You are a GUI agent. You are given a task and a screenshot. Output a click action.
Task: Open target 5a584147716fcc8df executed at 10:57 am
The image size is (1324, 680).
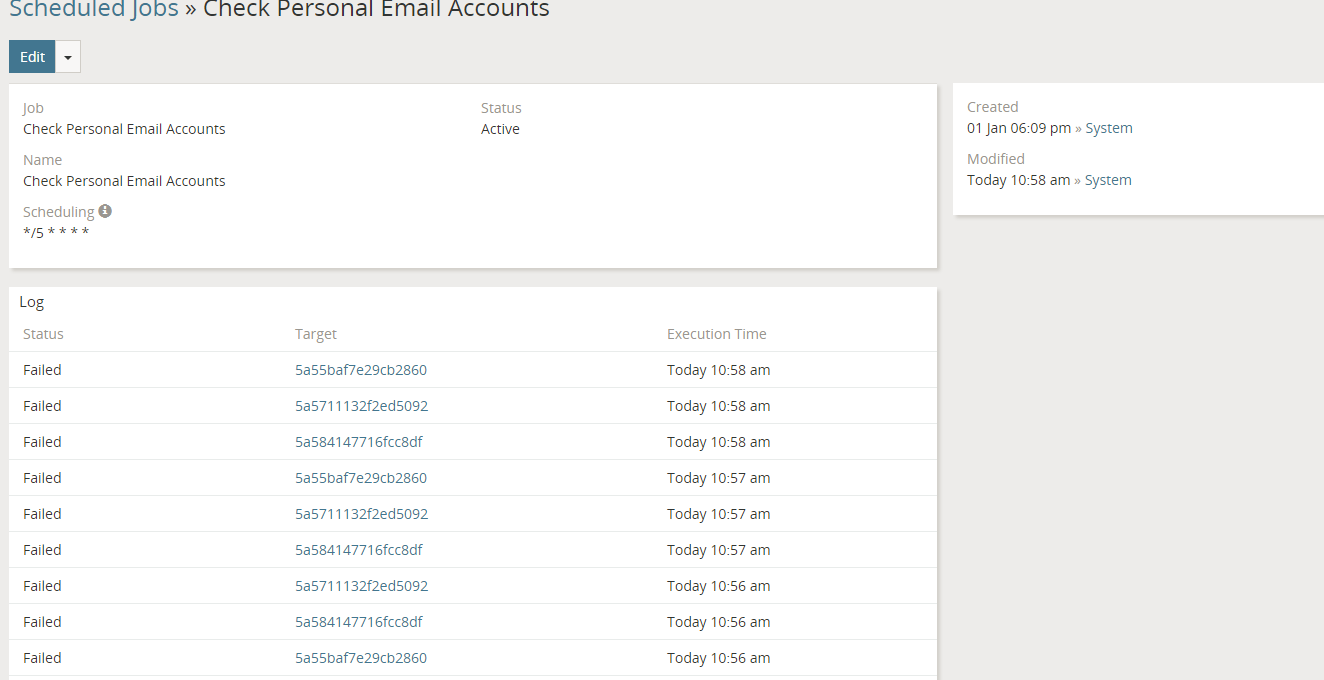358,550
